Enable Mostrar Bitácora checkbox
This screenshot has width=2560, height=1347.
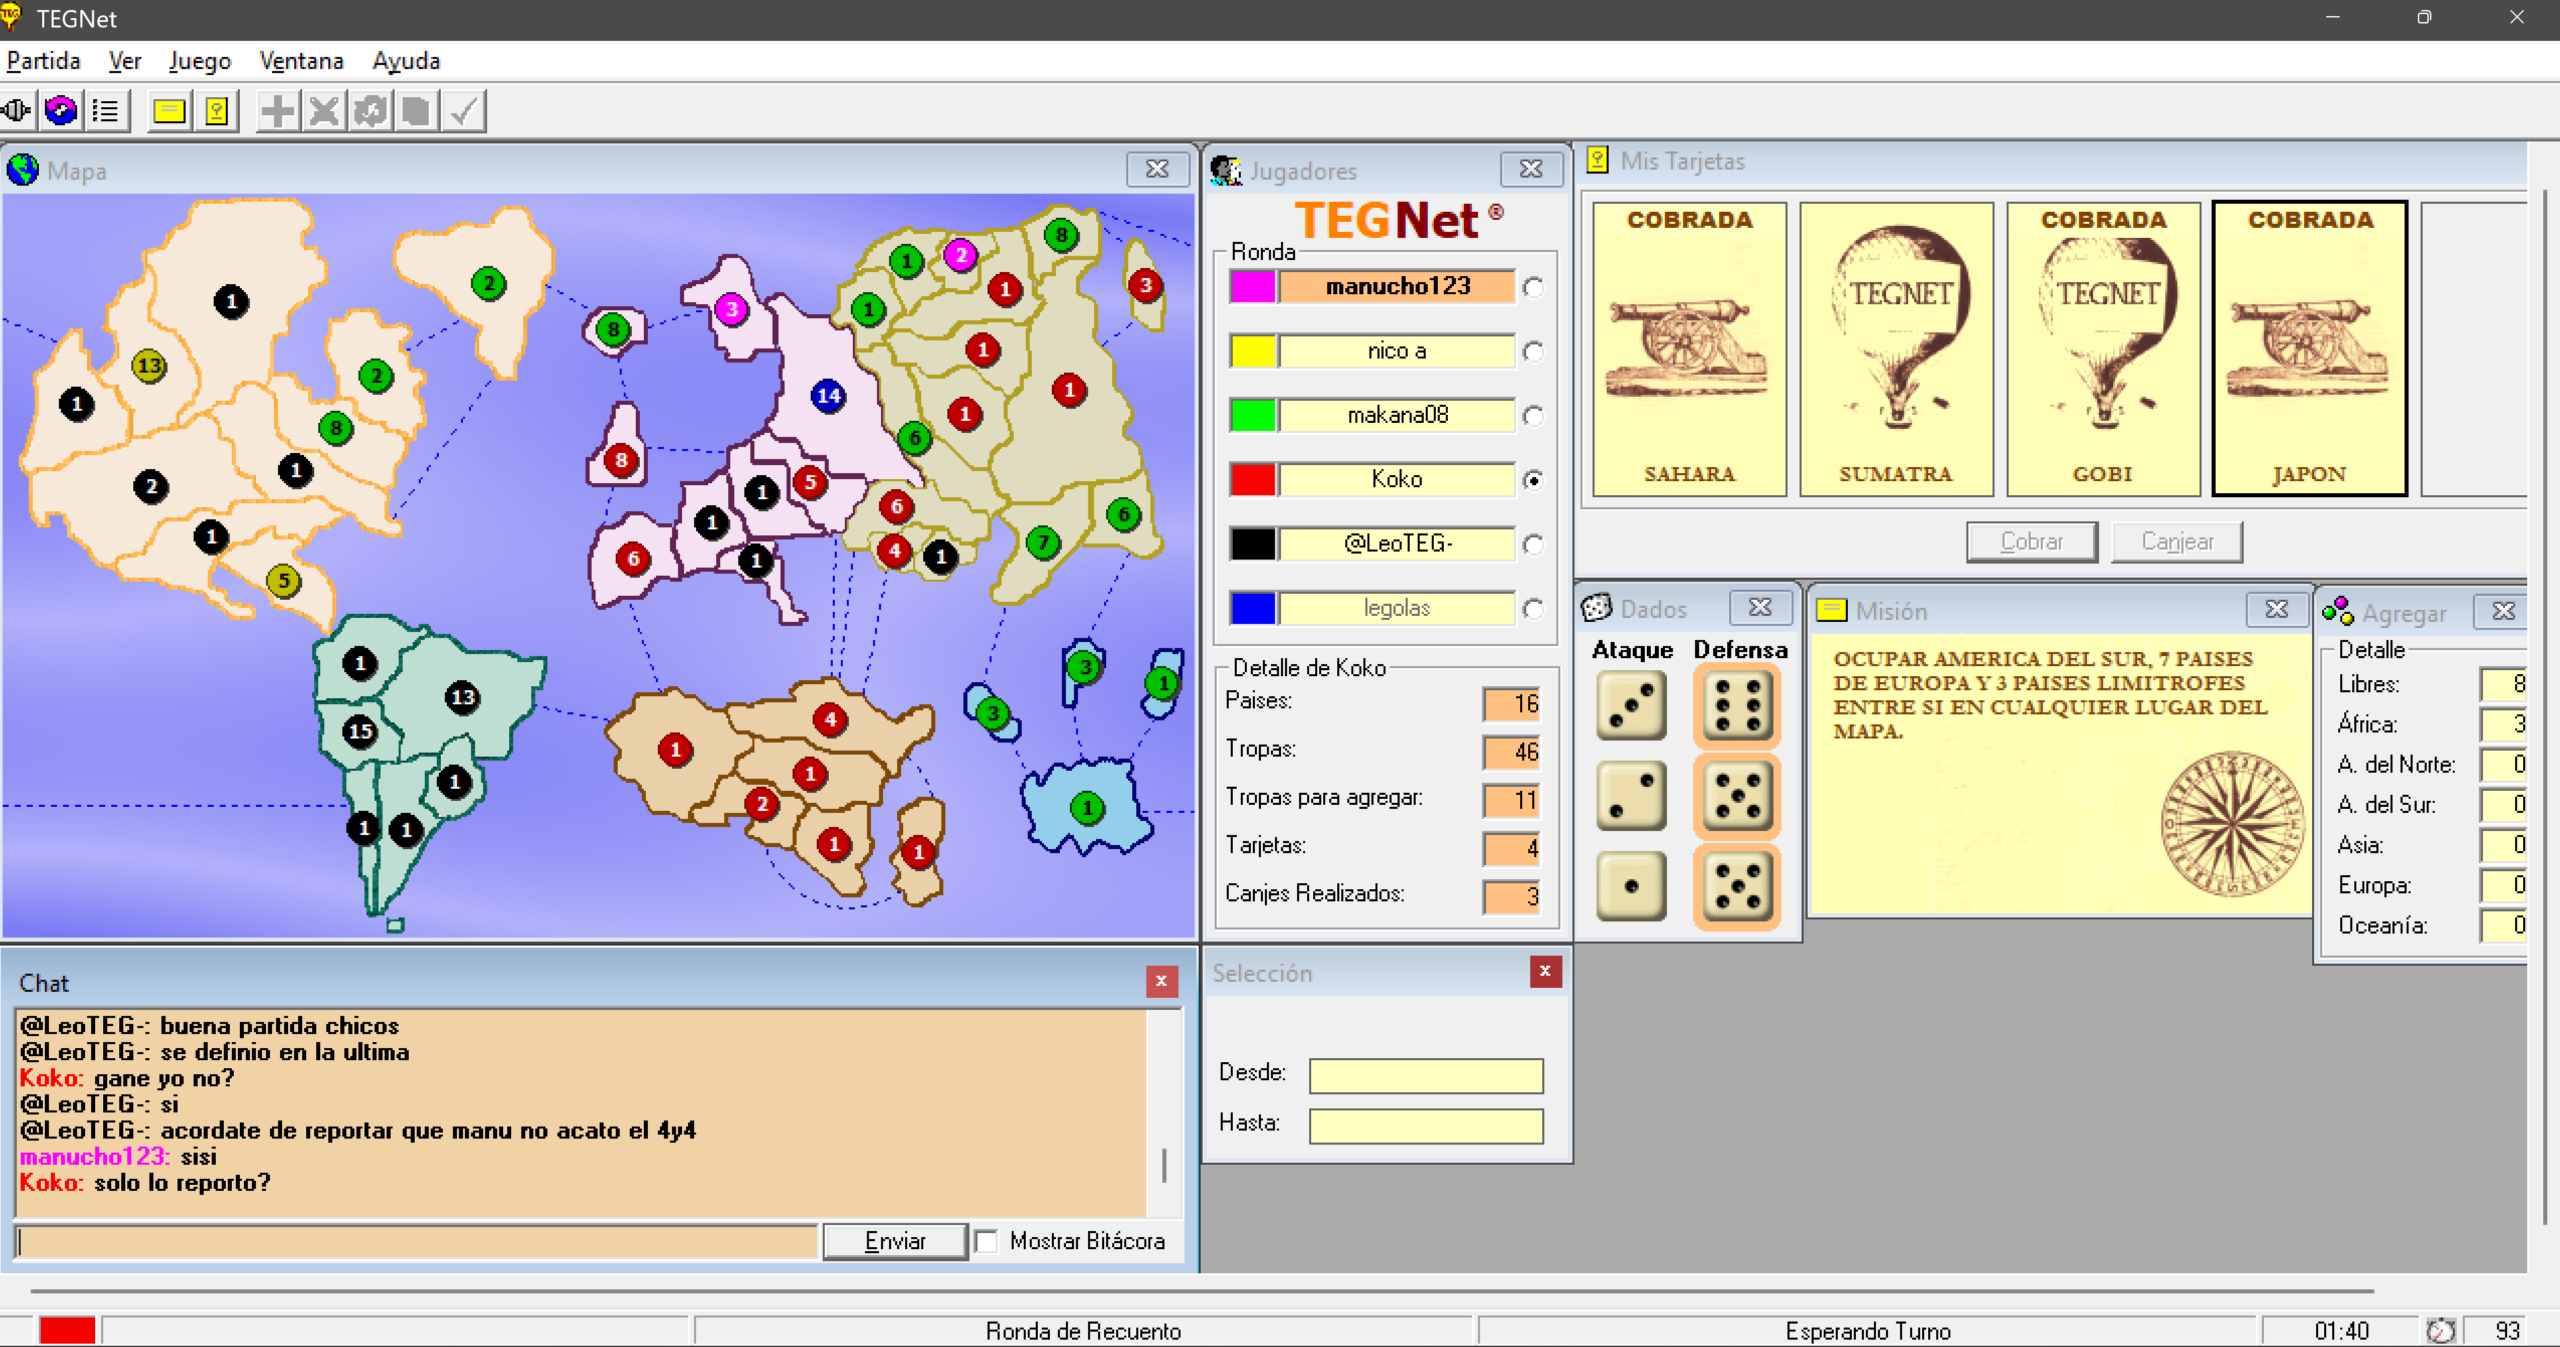click(987, 1241)
